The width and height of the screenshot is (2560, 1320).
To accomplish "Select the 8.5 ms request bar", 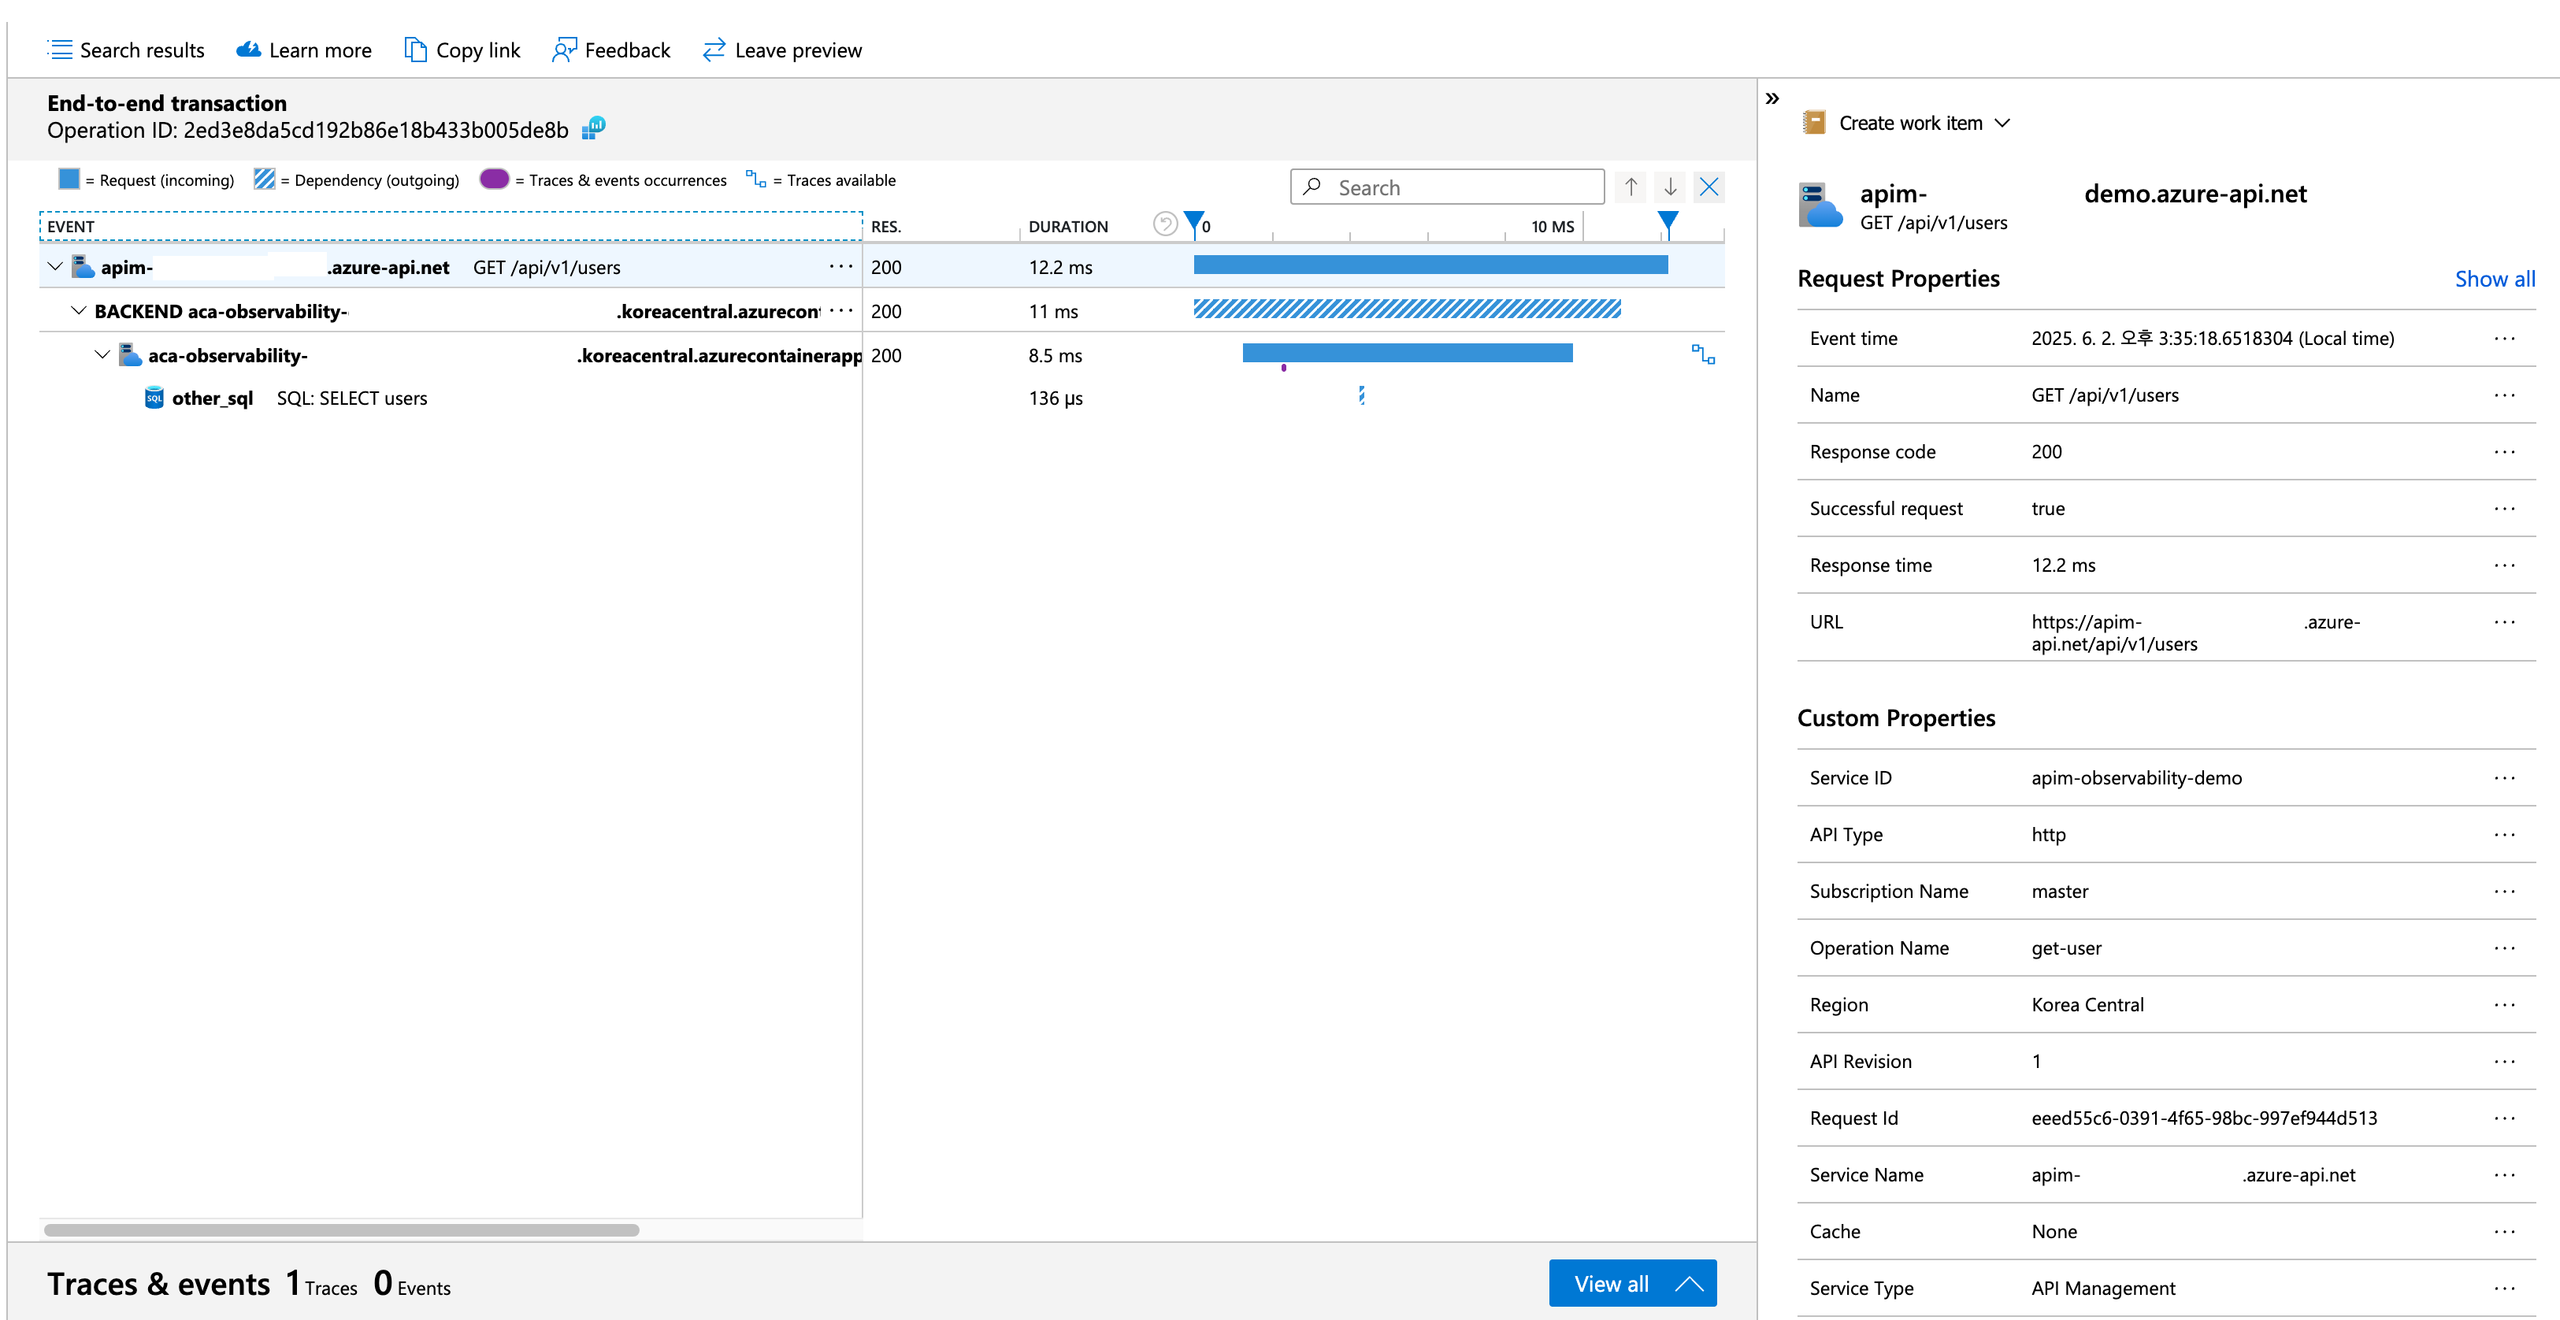I will (x=1407, y=353).
